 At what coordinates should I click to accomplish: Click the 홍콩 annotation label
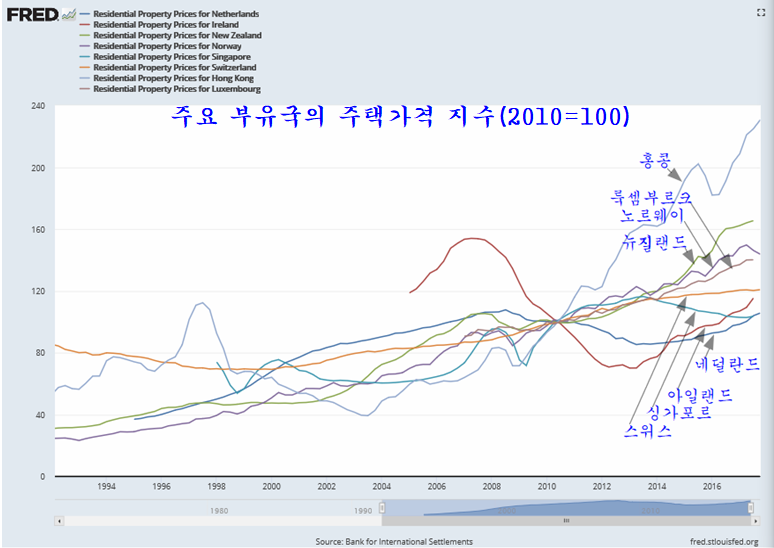point(655,160)
